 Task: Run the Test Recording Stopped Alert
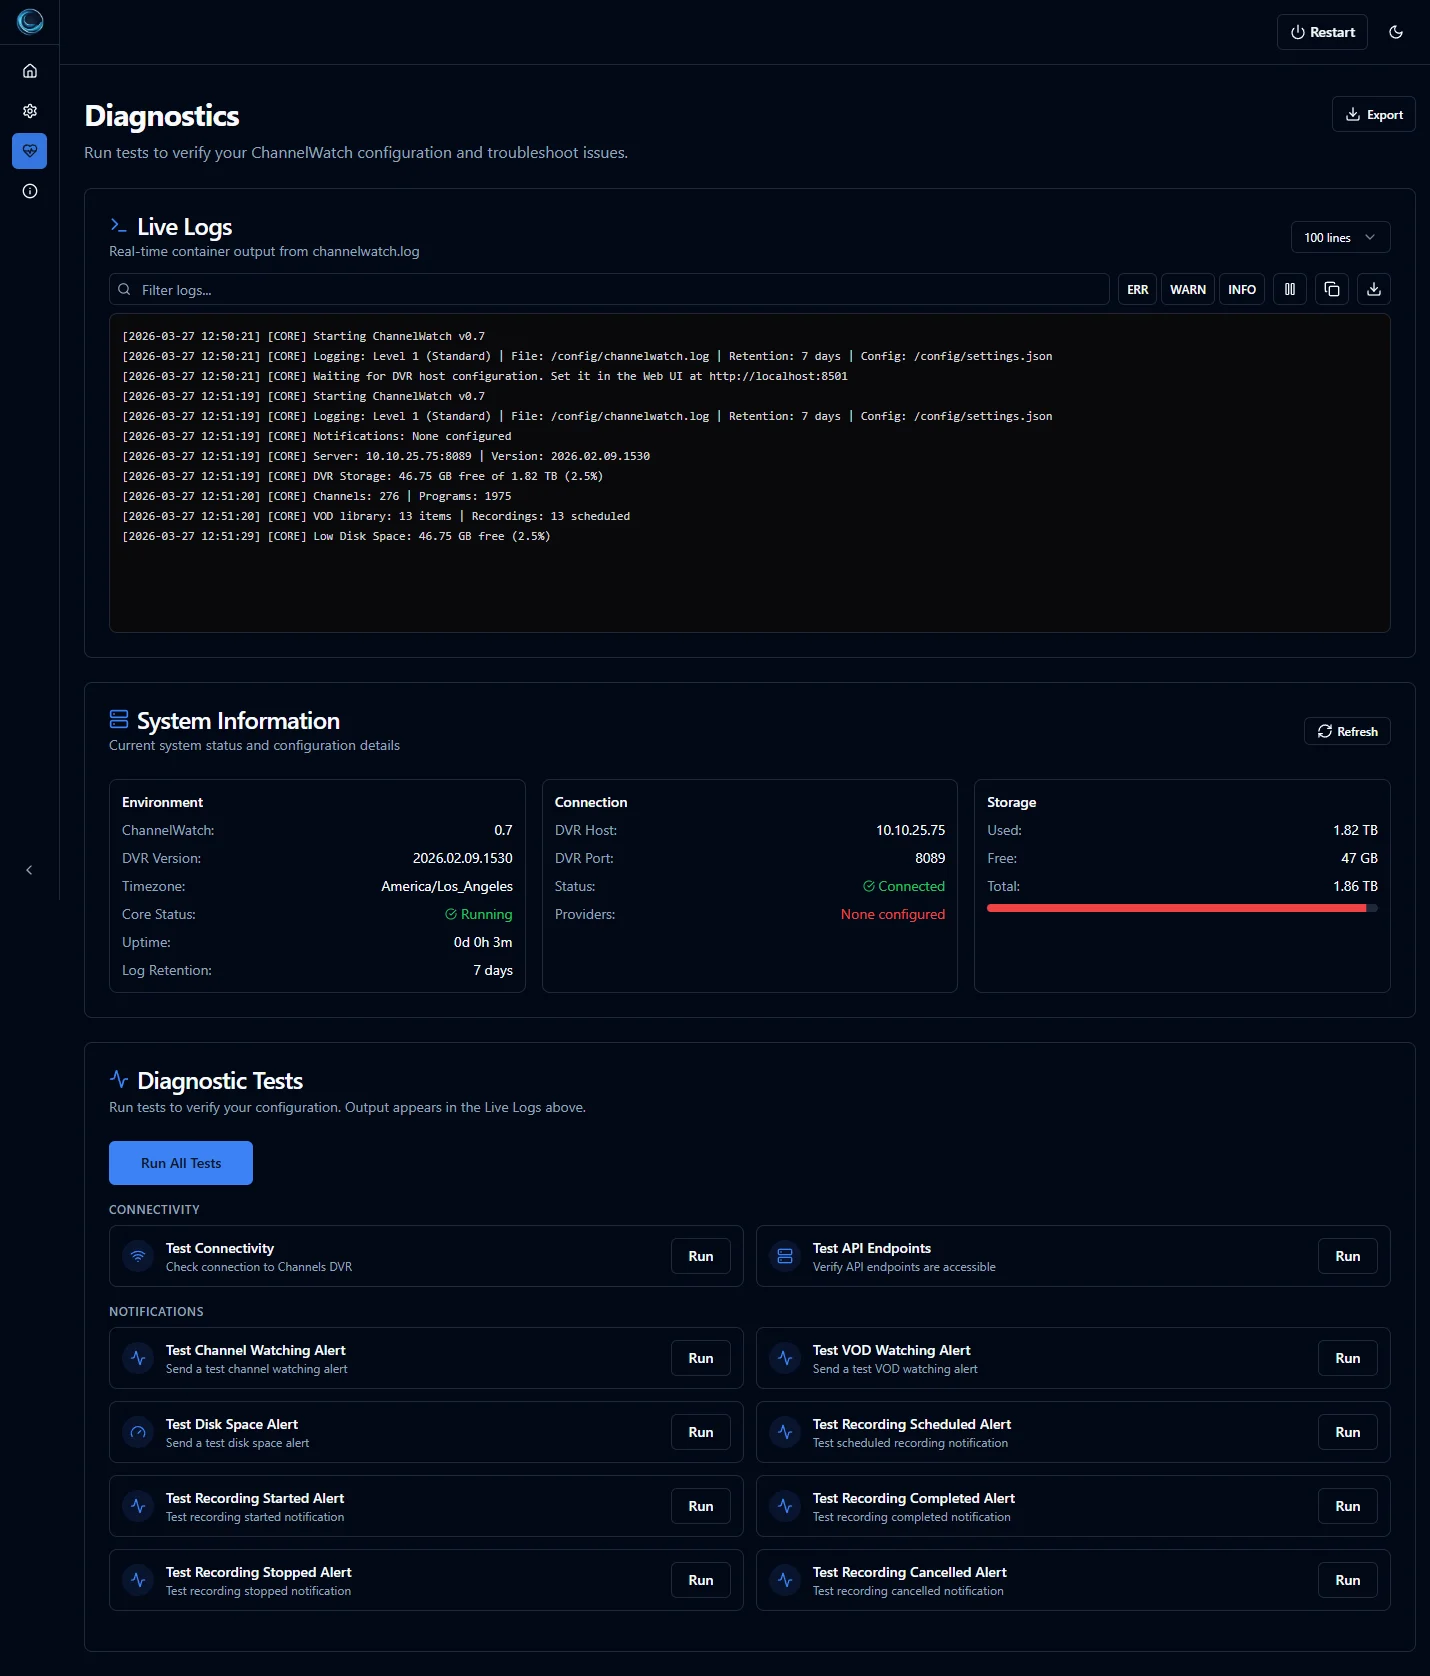coord(701,1580)
